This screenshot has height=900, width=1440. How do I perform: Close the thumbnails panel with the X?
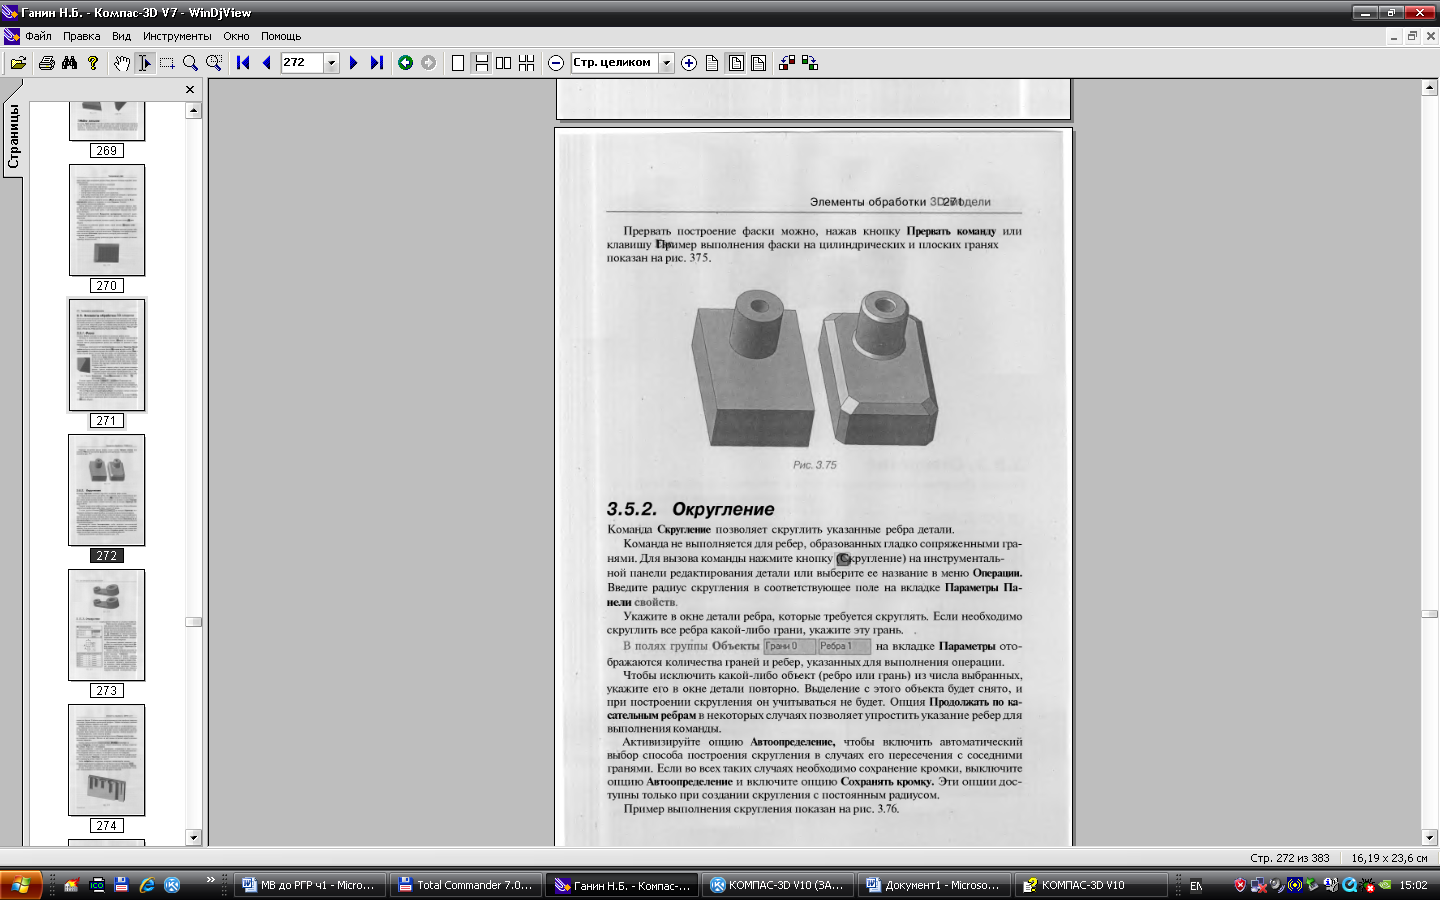(x=190, y=90)
